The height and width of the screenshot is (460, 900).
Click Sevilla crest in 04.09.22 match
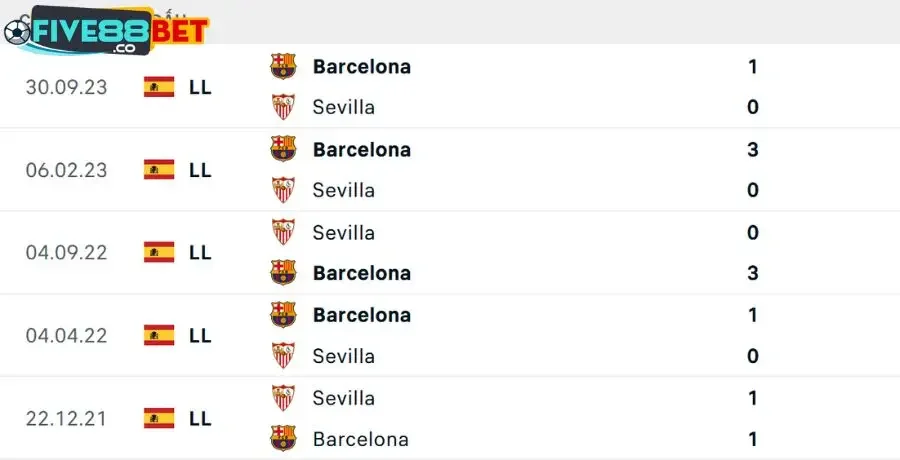pyautogui.click(x=284, y=232)
